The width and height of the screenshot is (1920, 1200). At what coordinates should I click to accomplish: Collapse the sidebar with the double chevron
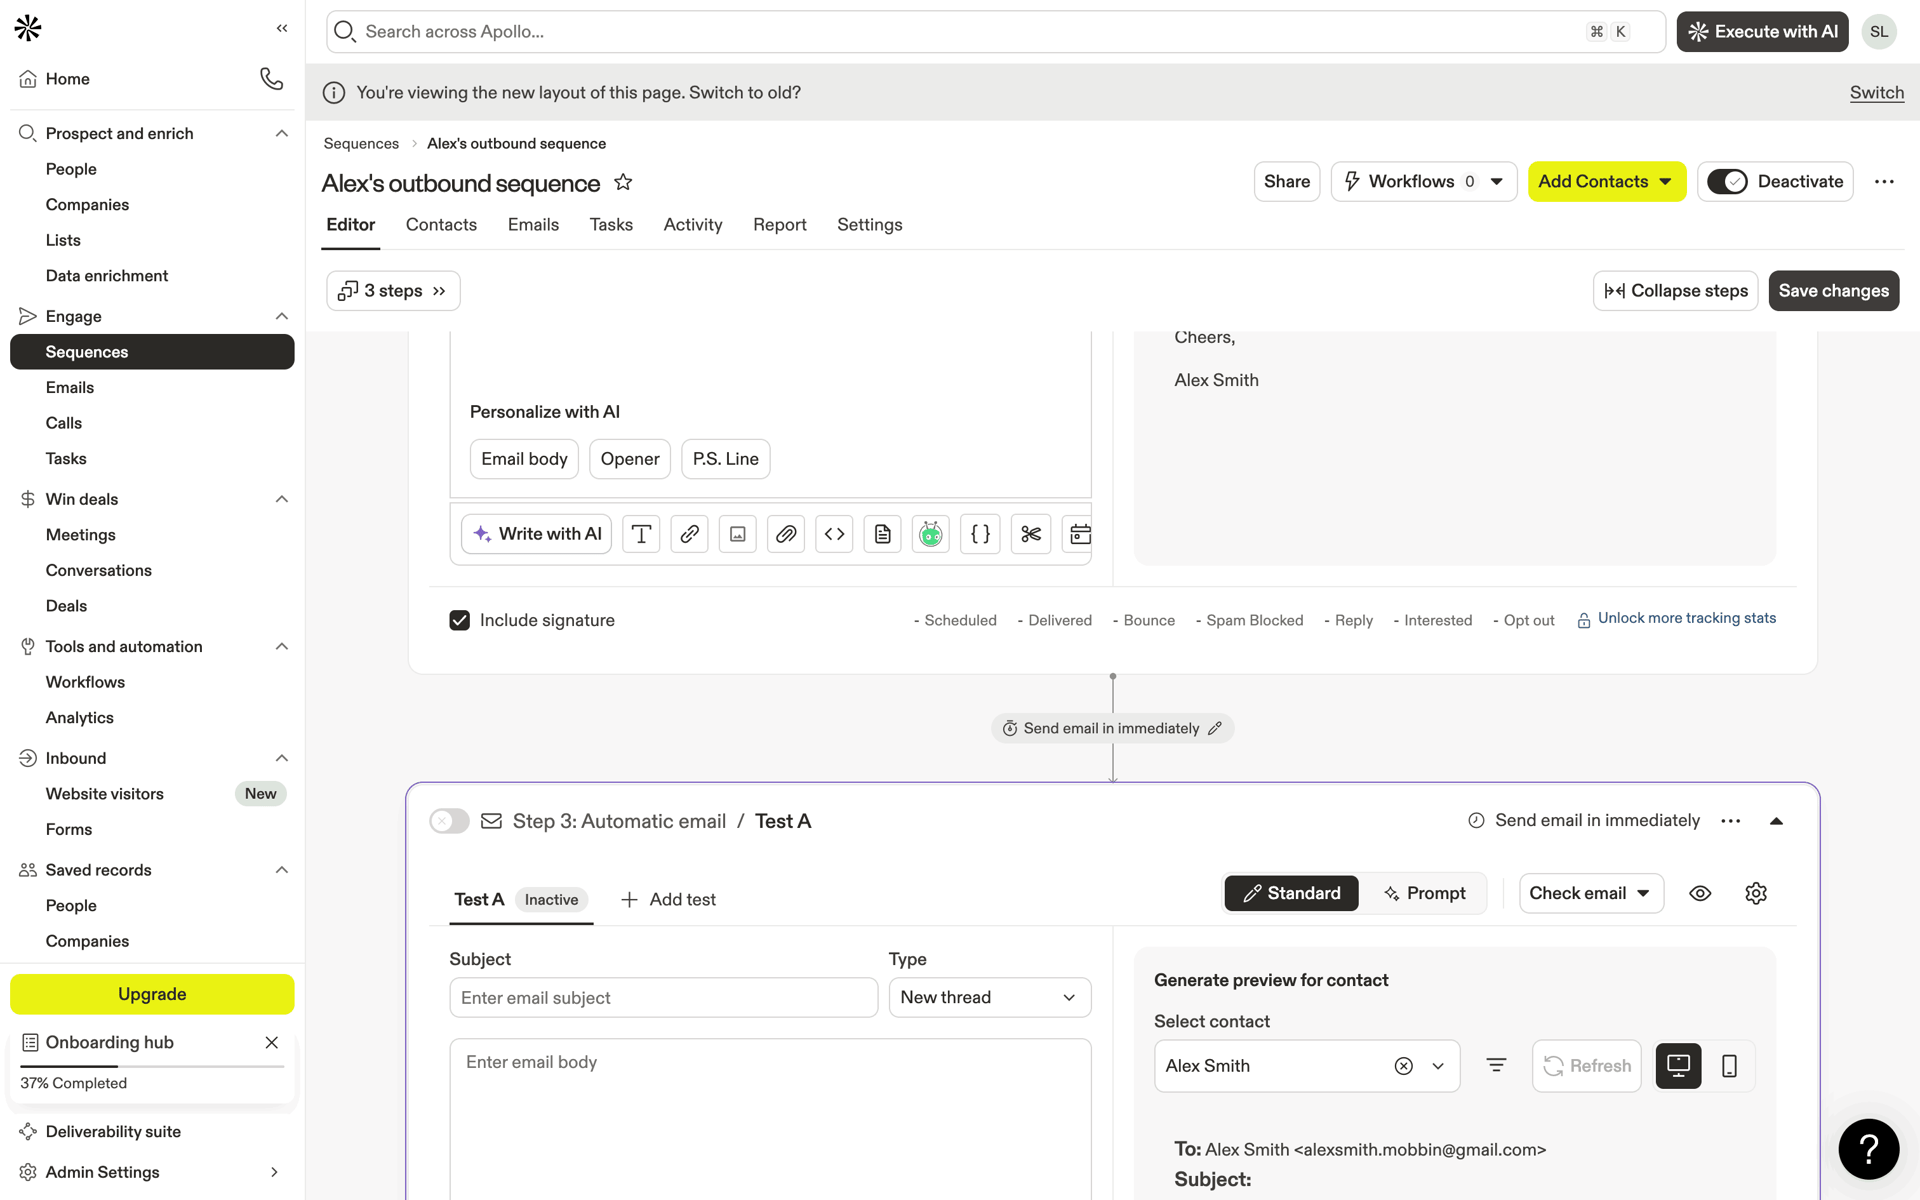tap(282, 28)
